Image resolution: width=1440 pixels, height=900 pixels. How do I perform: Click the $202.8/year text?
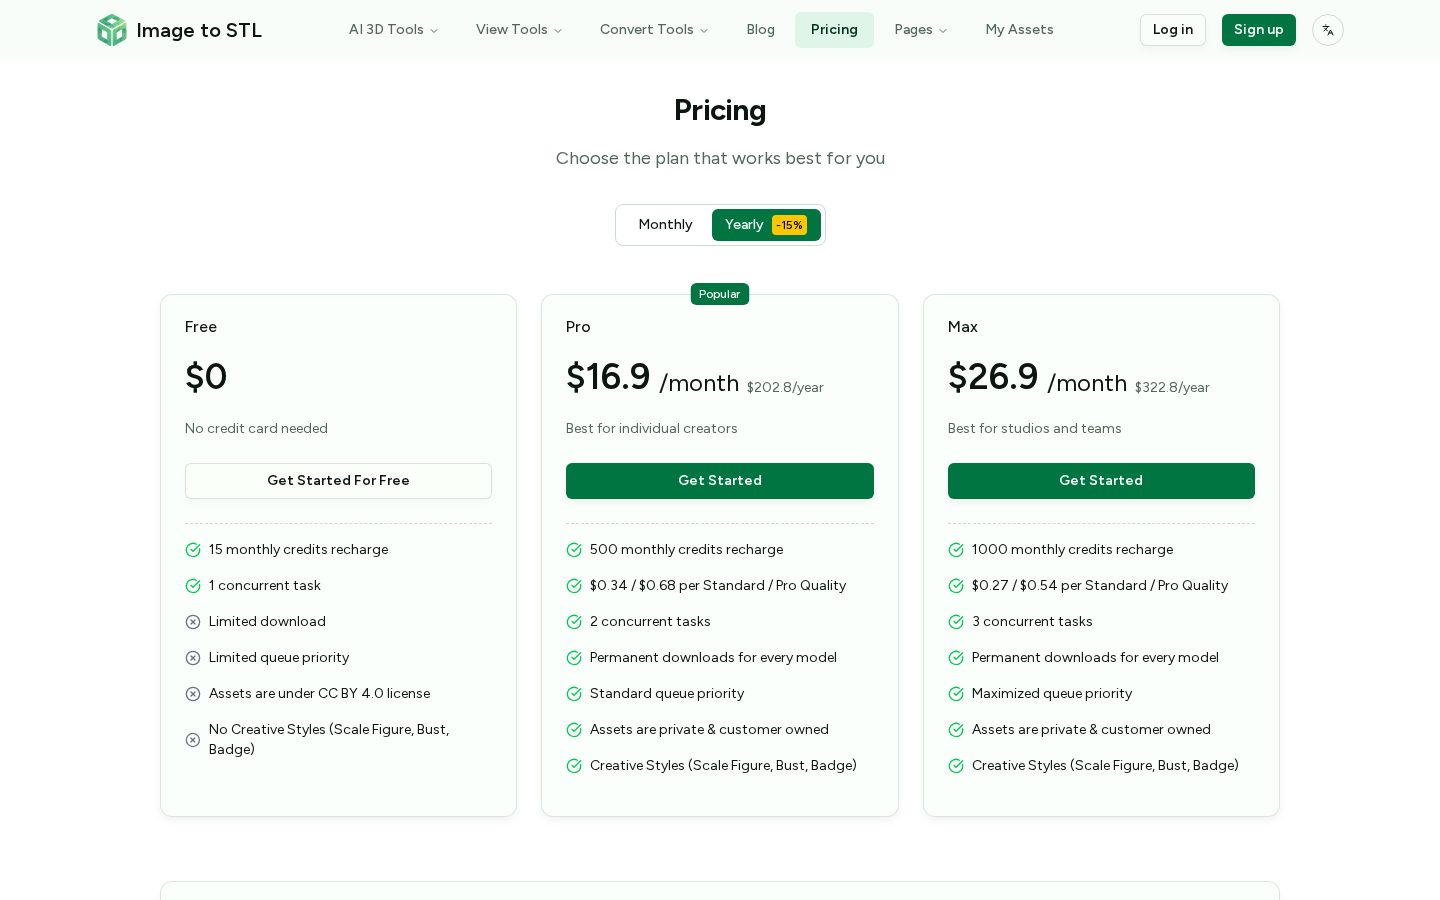click(x=785, y=388)
